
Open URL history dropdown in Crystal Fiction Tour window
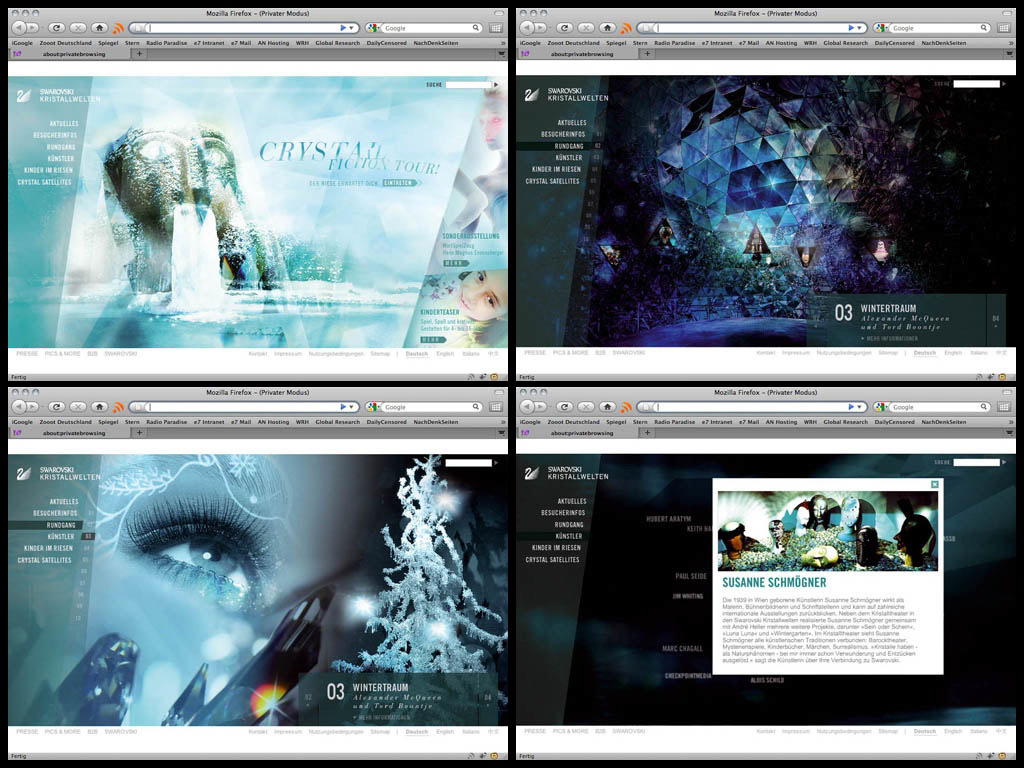[x=351, y=28]
